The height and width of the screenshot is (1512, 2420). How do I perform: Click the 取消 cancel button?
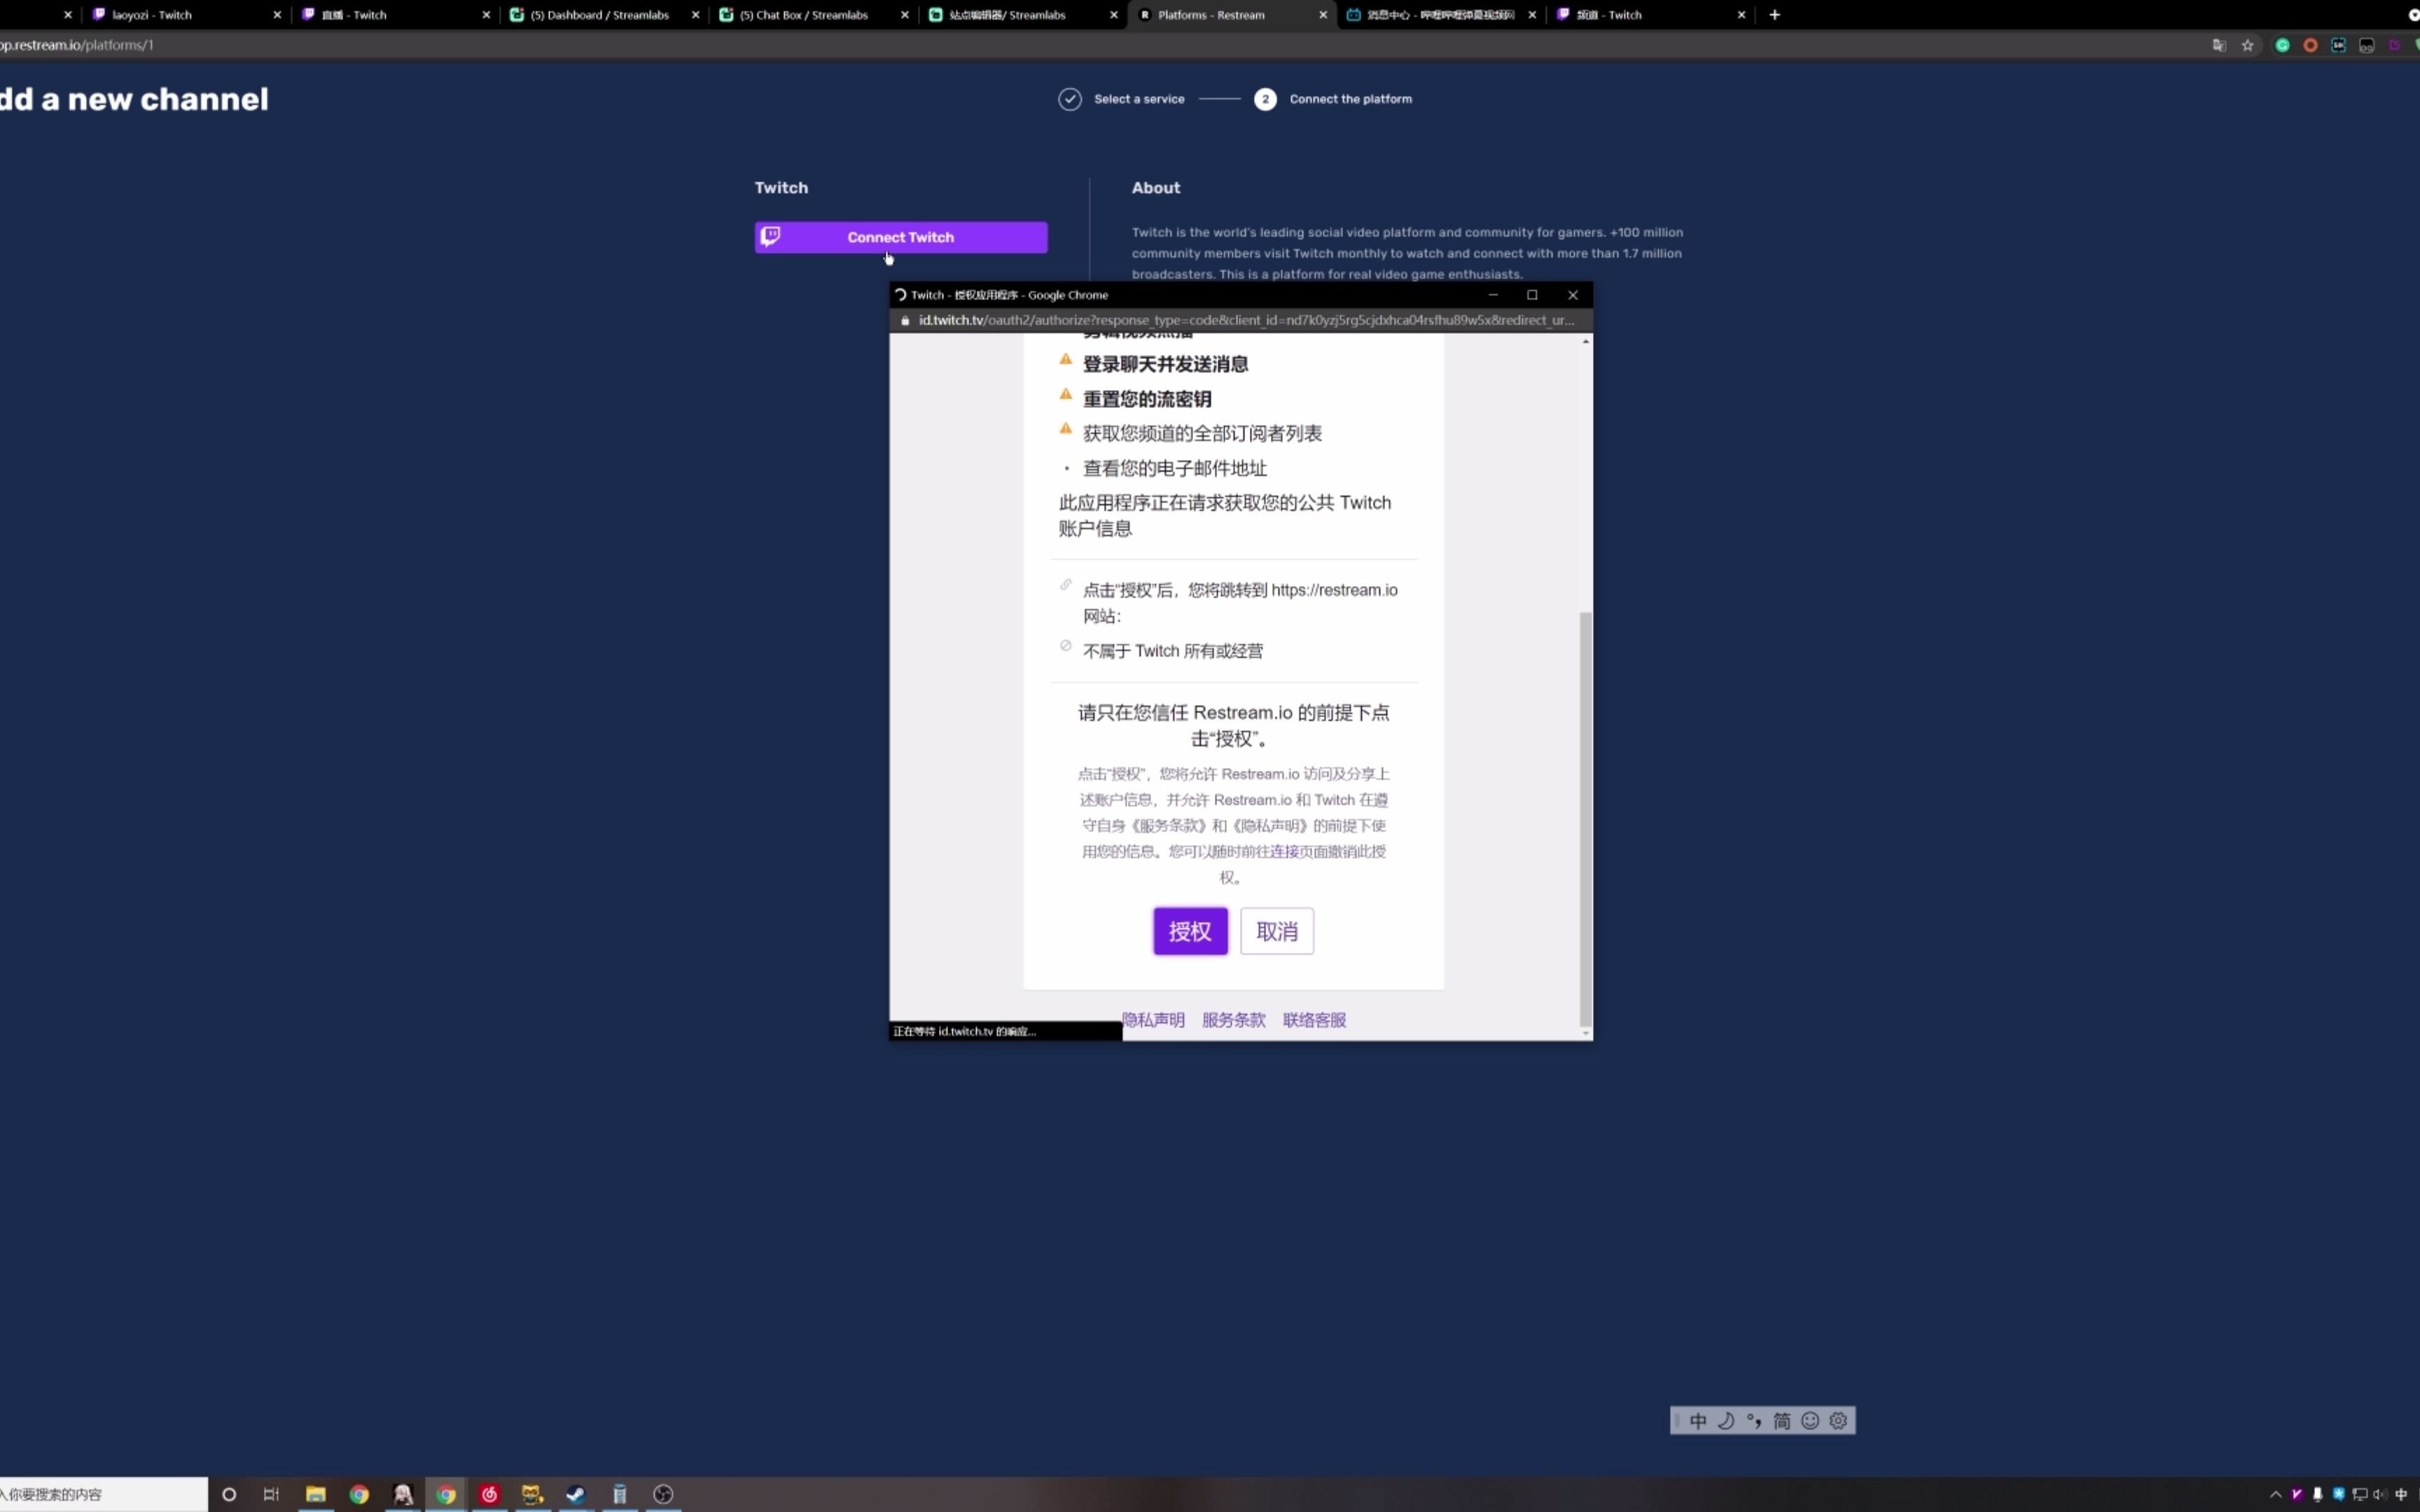1277,931
